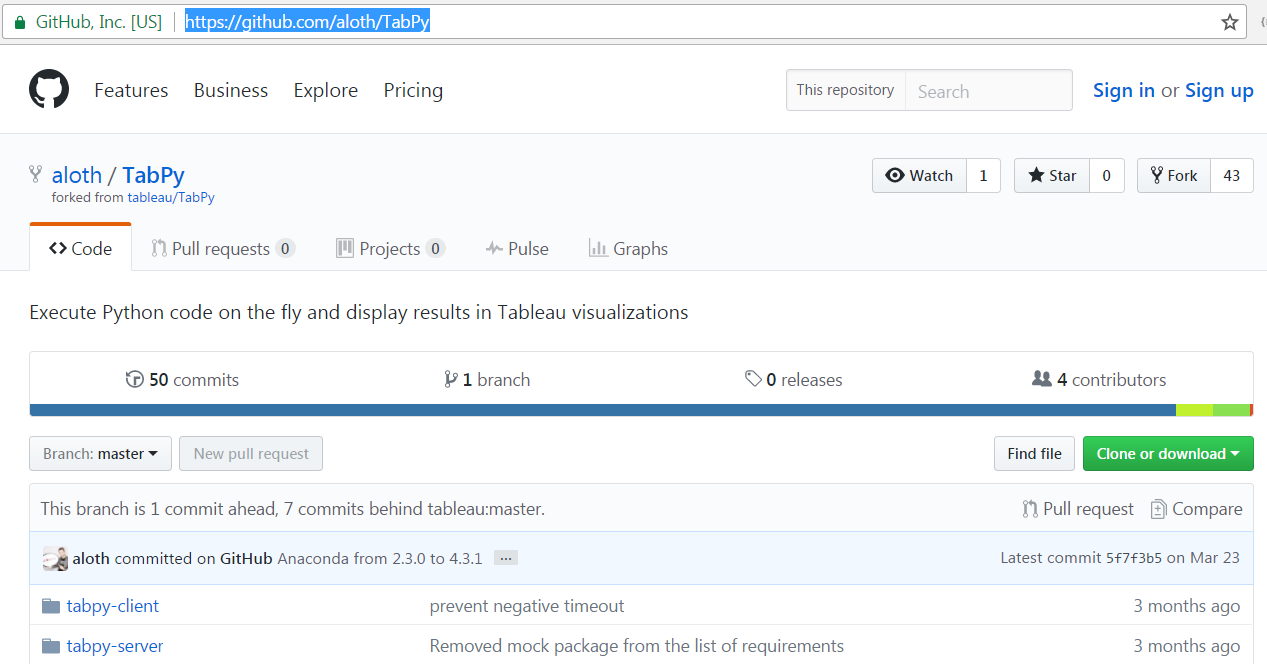The width and height of the screenshot is (1267, 664).
Task: Click the Pull request link with icon
Action: (1078, 509)
